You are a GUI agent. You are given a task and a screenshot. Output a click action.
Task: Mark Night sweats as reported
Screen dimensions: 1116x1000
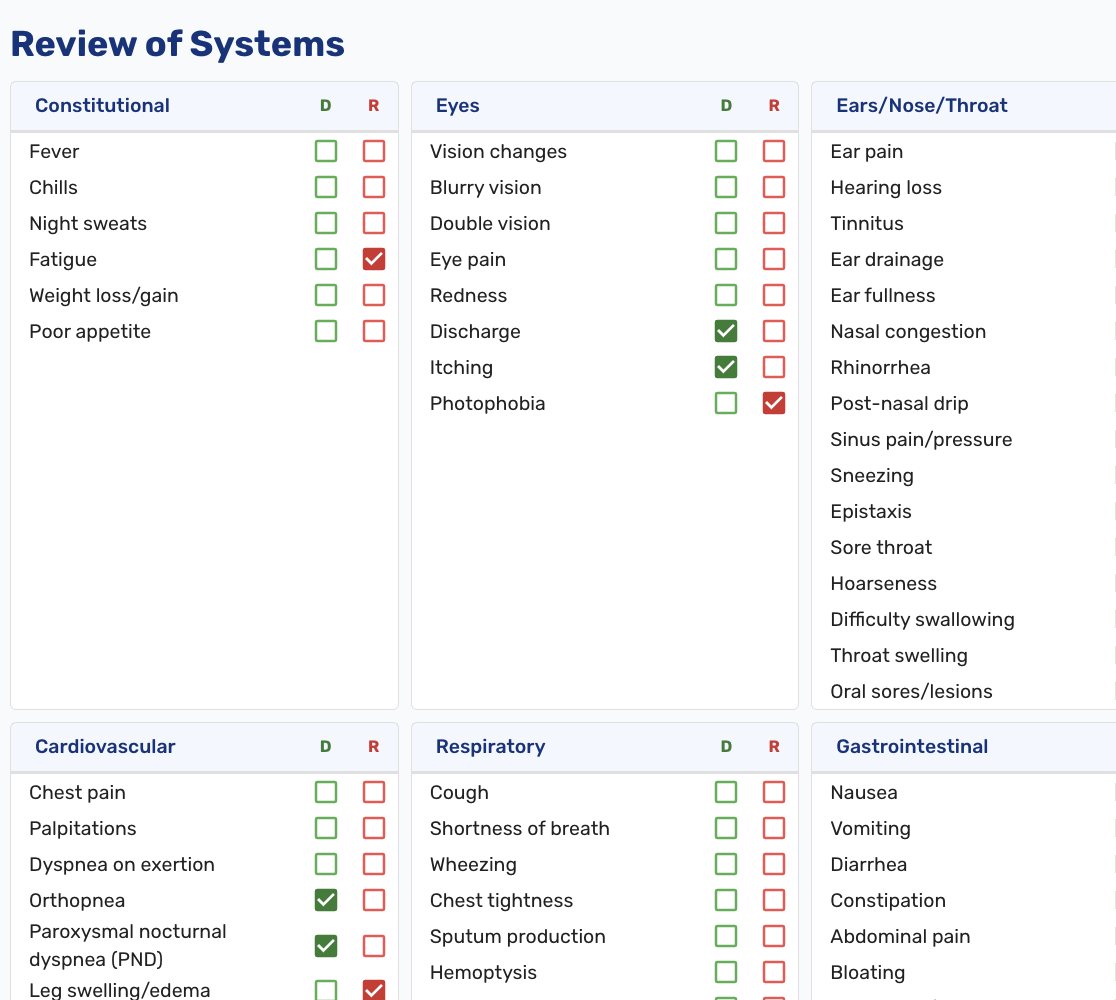(374, 223)
